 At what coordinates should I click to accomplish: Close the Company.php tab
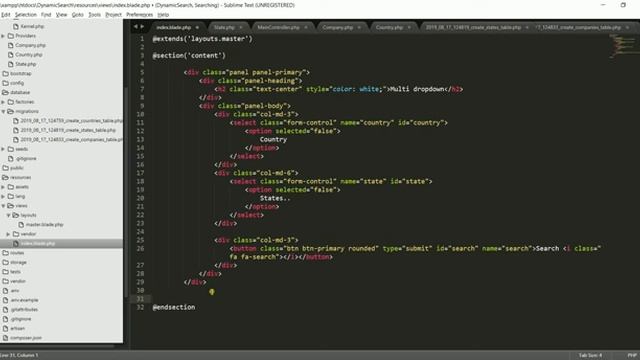point(359,27)
